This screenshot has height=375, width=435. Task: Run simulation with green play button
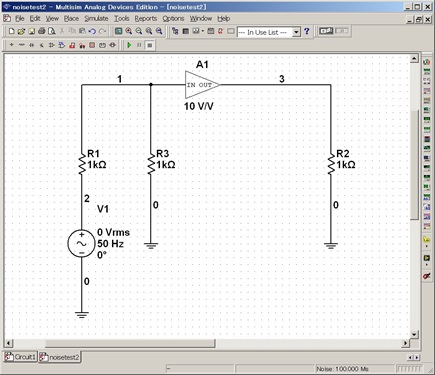[x=129, y=45]
